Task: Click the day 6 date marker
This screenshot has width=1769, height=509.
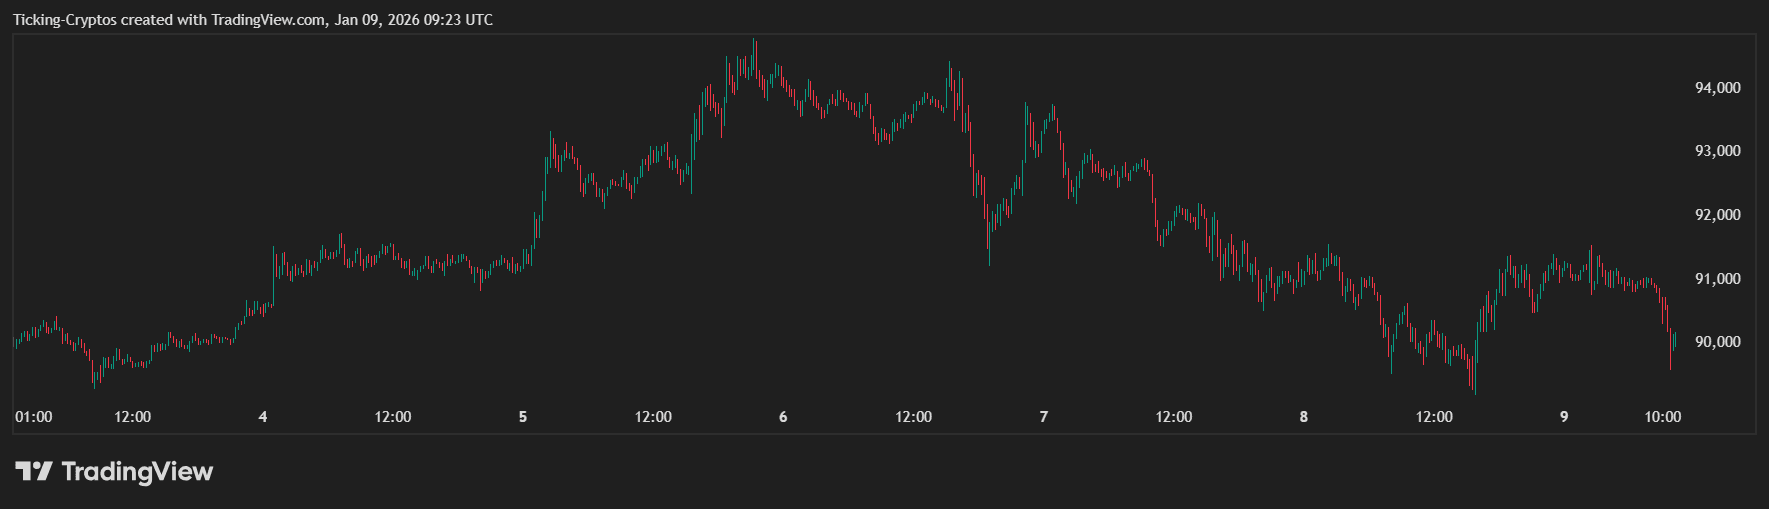Action: coord(783,417)
